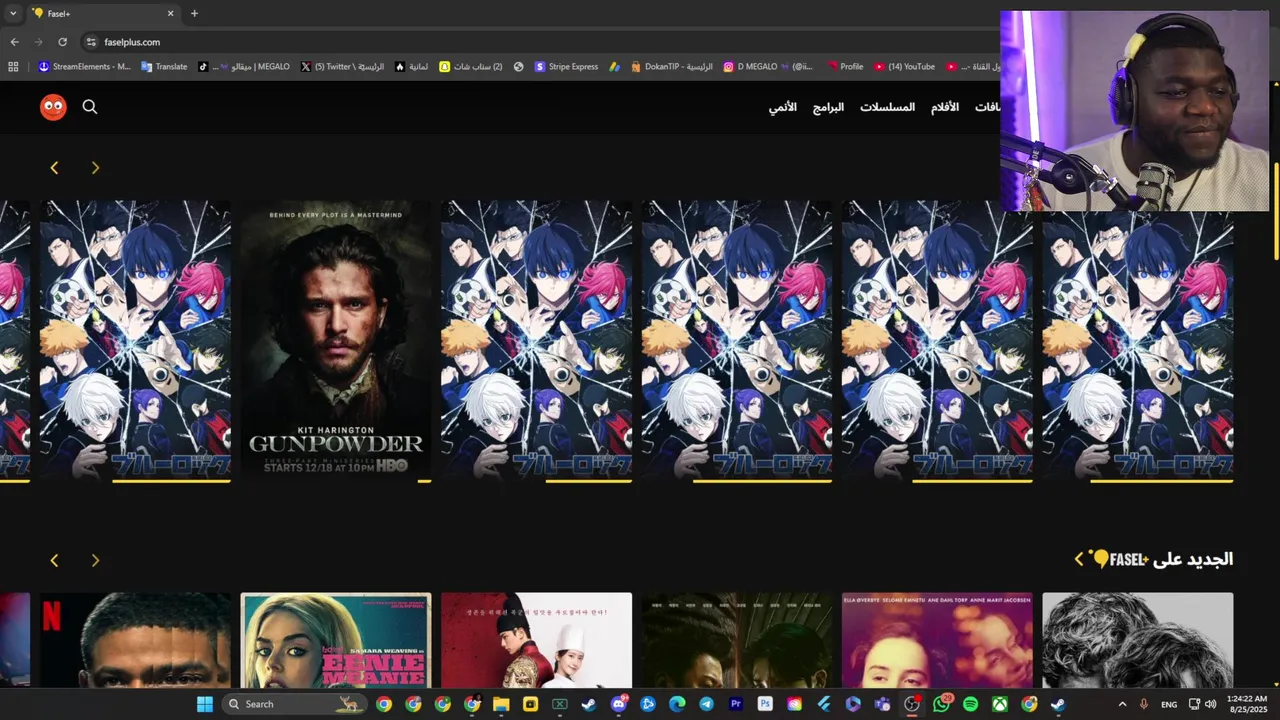Image resolution: width=1280 pixels, height=720 pixels.
Task: Open the Gunpowder Kit Harington poster
Action: pos(336,340)
